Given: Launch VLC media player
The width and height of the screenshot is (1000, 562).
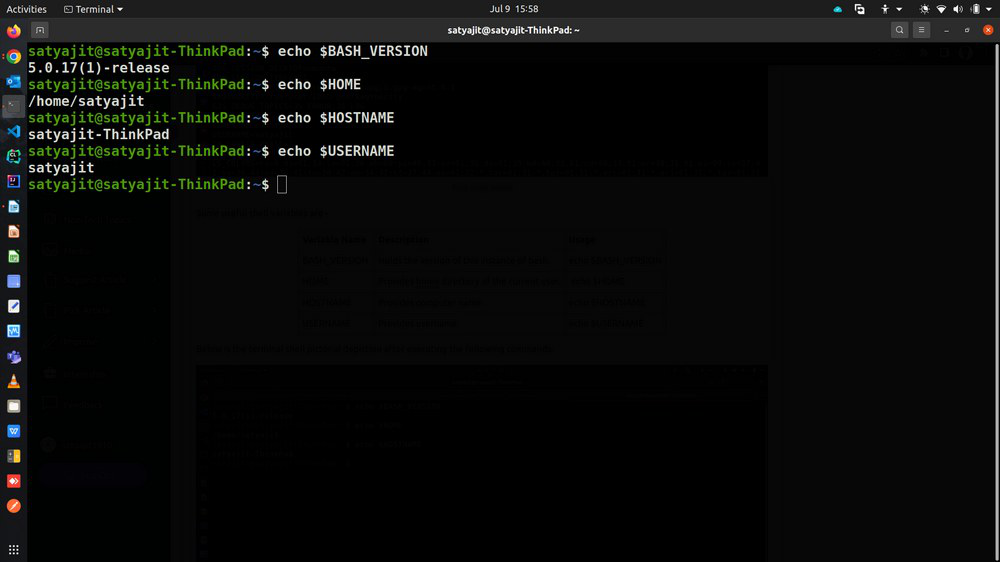Looking at the screenshot, I should click(x=14, y=382).
